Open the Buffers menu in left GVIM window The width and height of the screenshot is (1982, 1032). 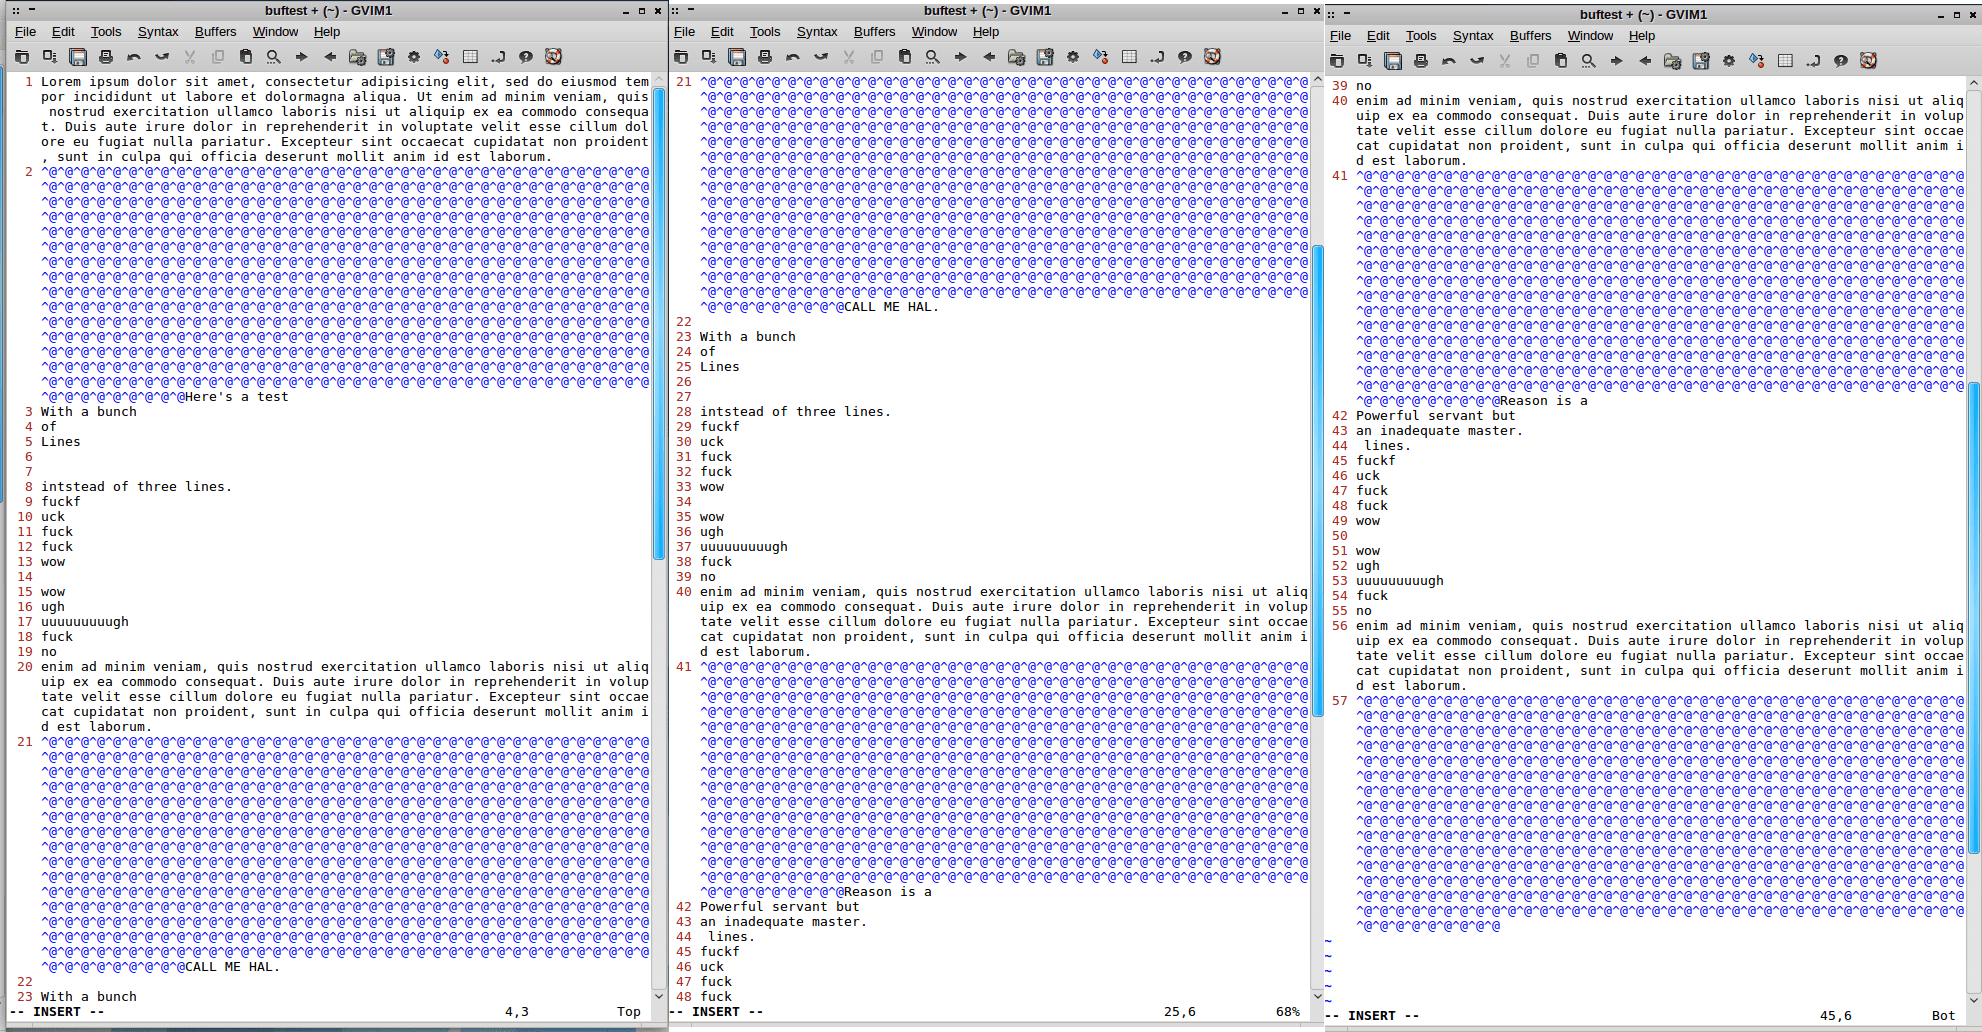click(216, 32)
